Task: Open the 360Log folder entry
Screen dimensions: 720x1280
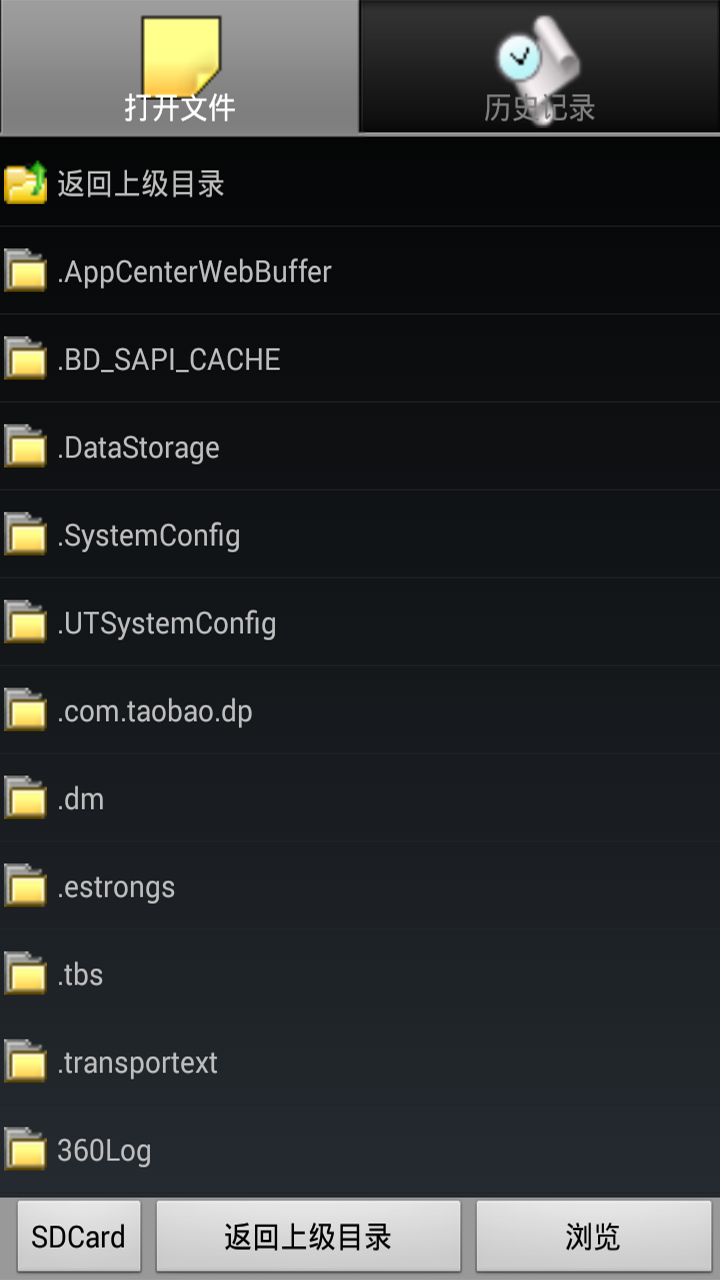Action: (x=360, y=1150)
